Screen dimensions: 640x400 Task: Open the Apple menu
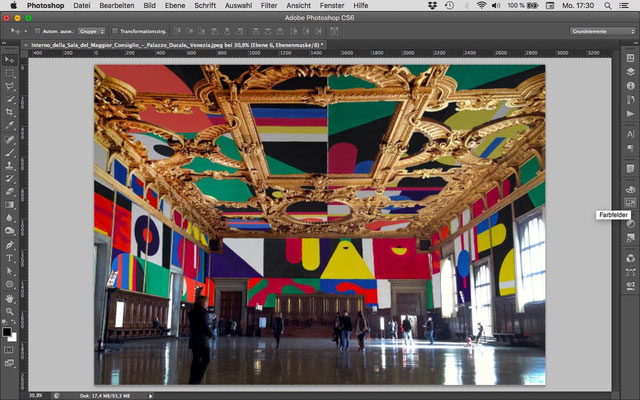coord(13,5)
